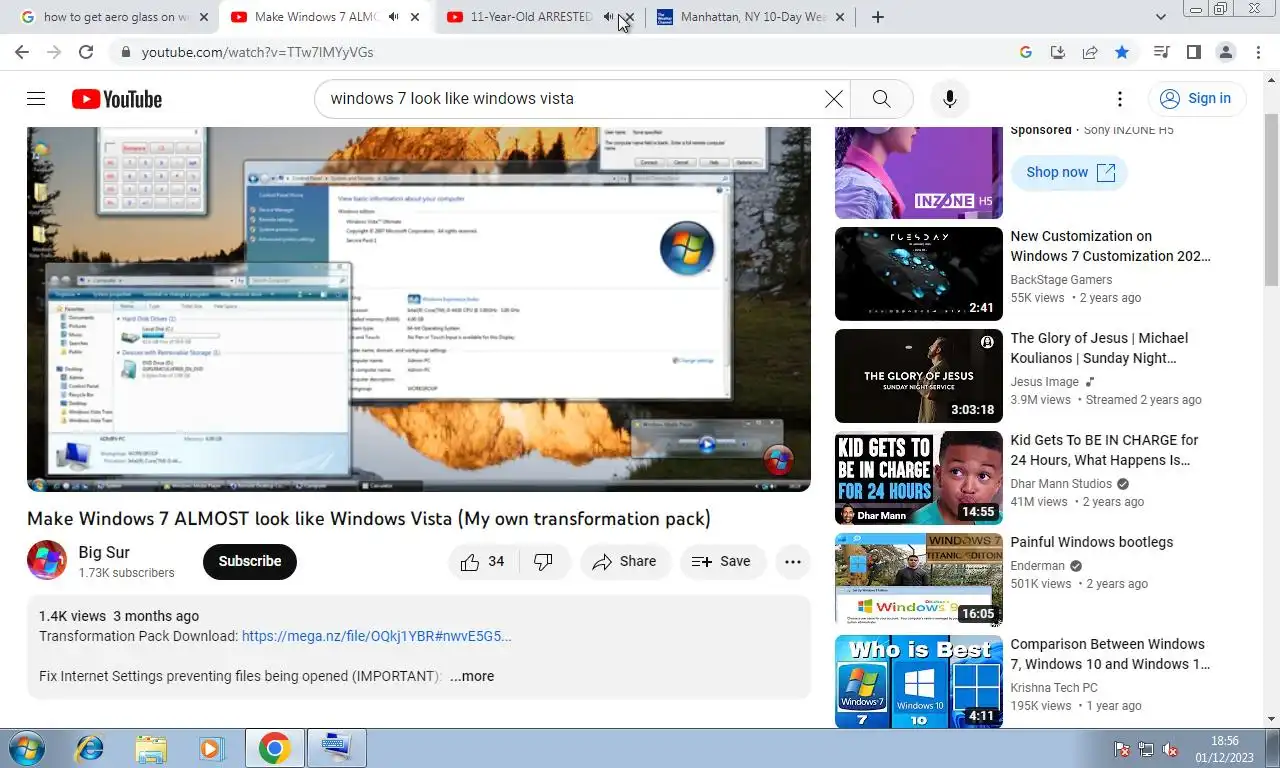Screen dimensions: 1280x768
Task: Close the 'how to get aero glass' tab
Action: 204,17
